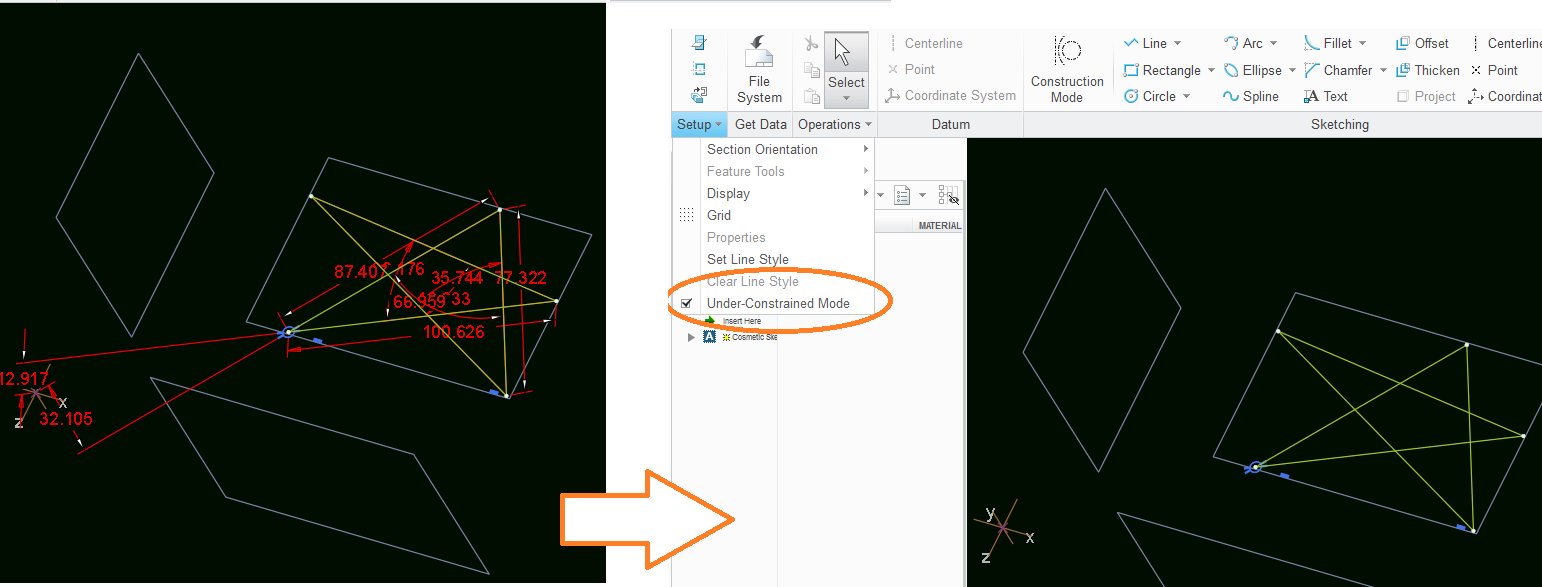Click the Get Data group label
The height and width of the screenshot is (587, 1542).
(x=760, y=124)
